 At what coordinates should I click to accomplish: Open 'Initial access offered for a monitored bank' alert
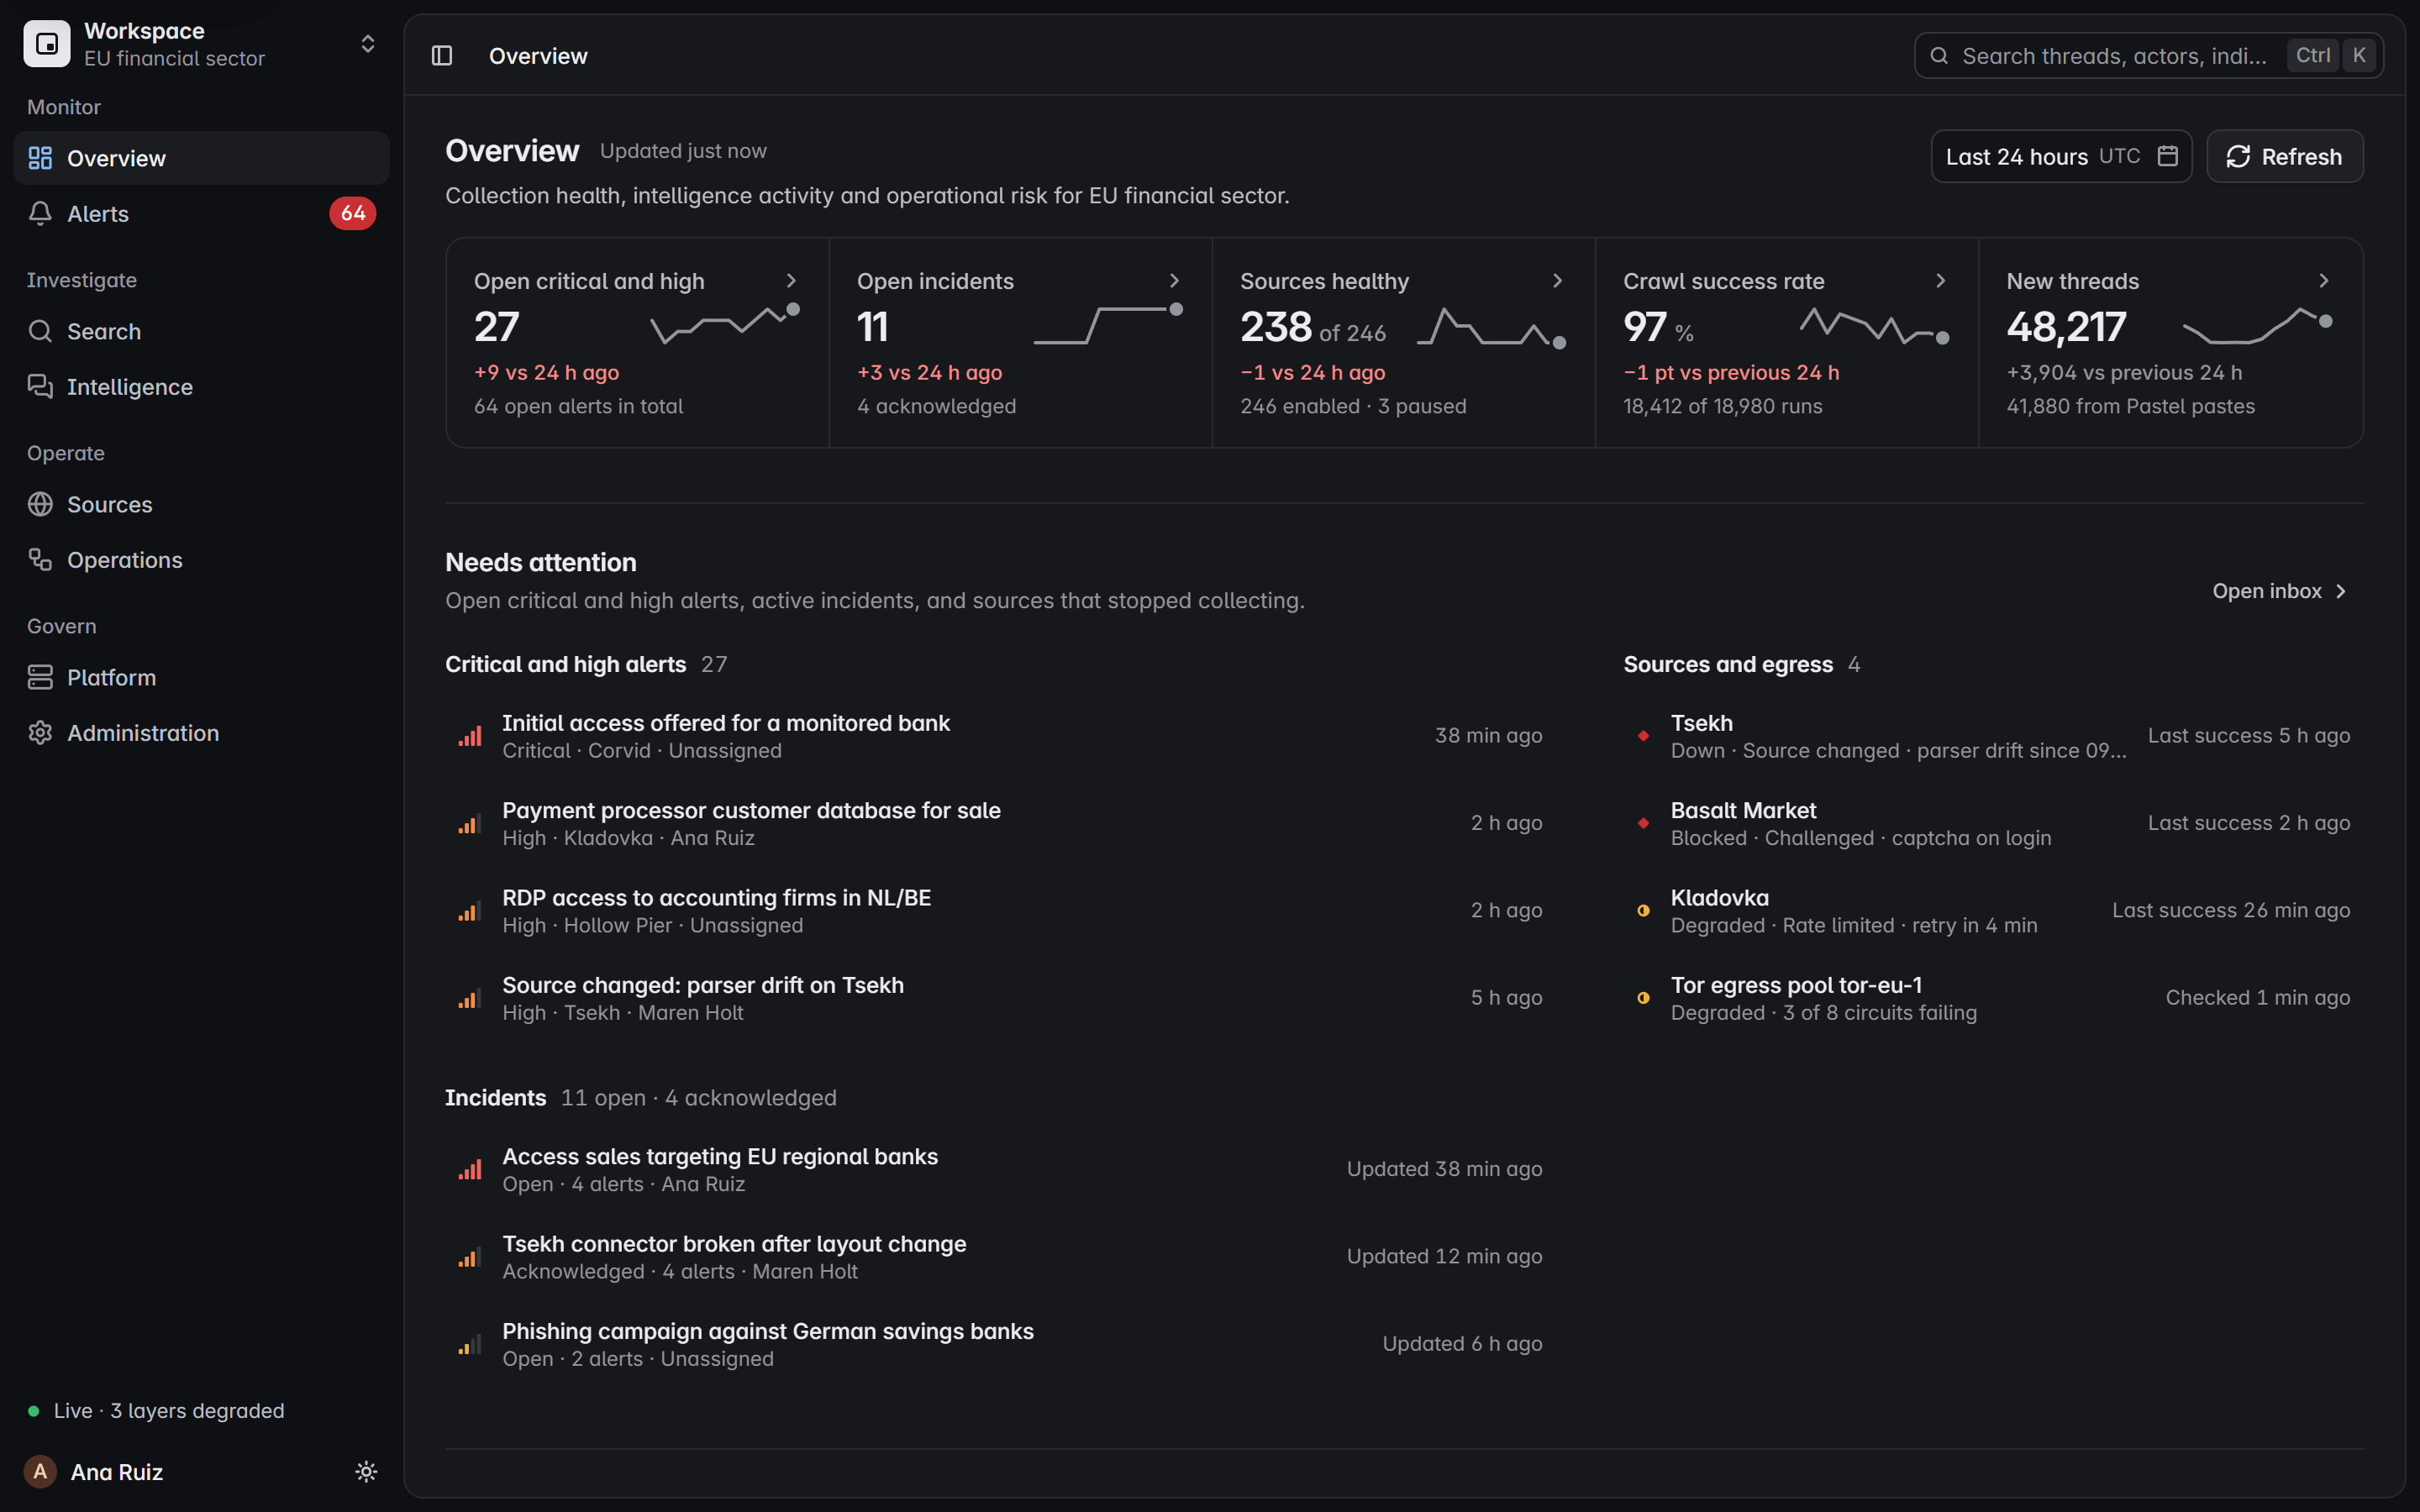click(x=994, y=735)
